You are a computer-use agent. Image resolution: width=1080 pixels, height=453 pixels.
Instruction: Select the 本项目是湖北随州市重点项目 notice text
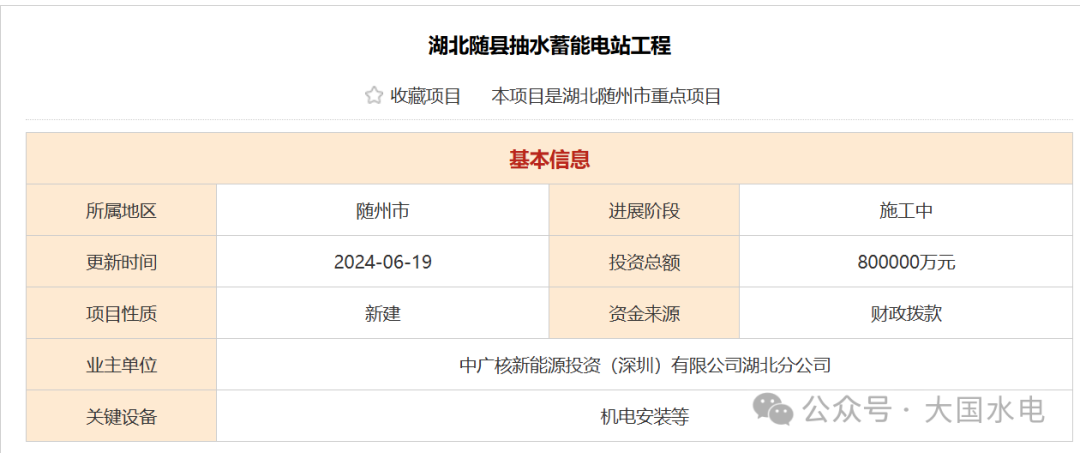coord(606,96)
